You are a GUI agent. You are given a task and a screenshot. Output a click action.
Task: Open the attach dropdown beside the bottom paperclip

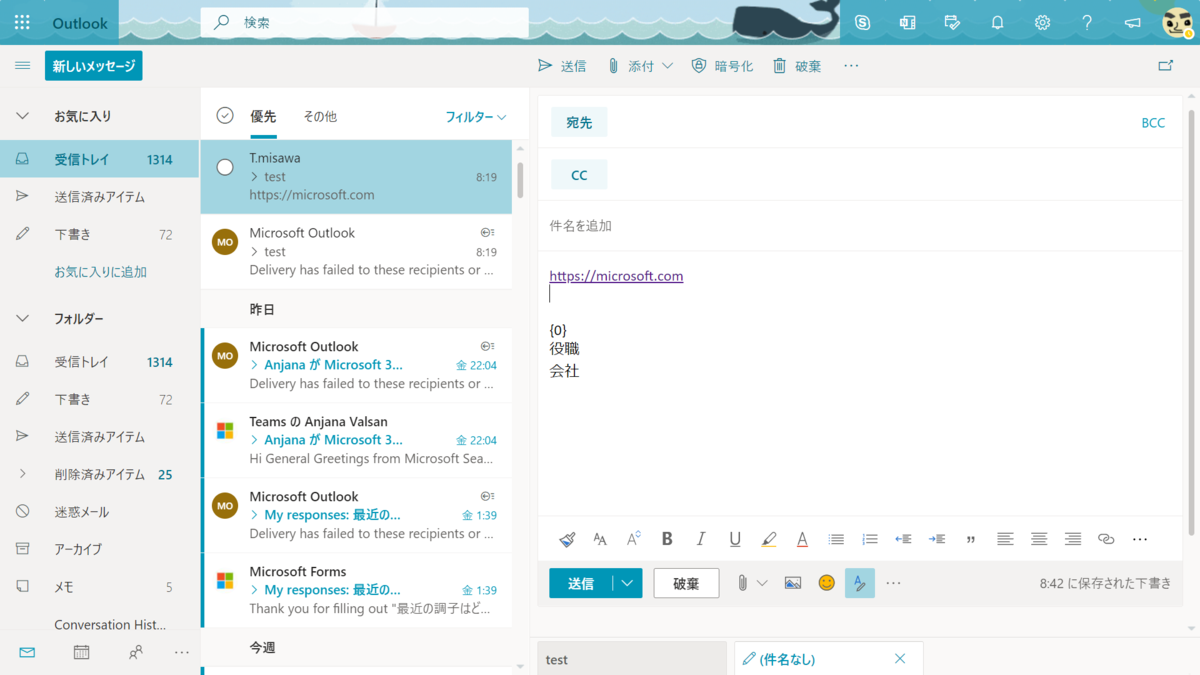point(762,583)
